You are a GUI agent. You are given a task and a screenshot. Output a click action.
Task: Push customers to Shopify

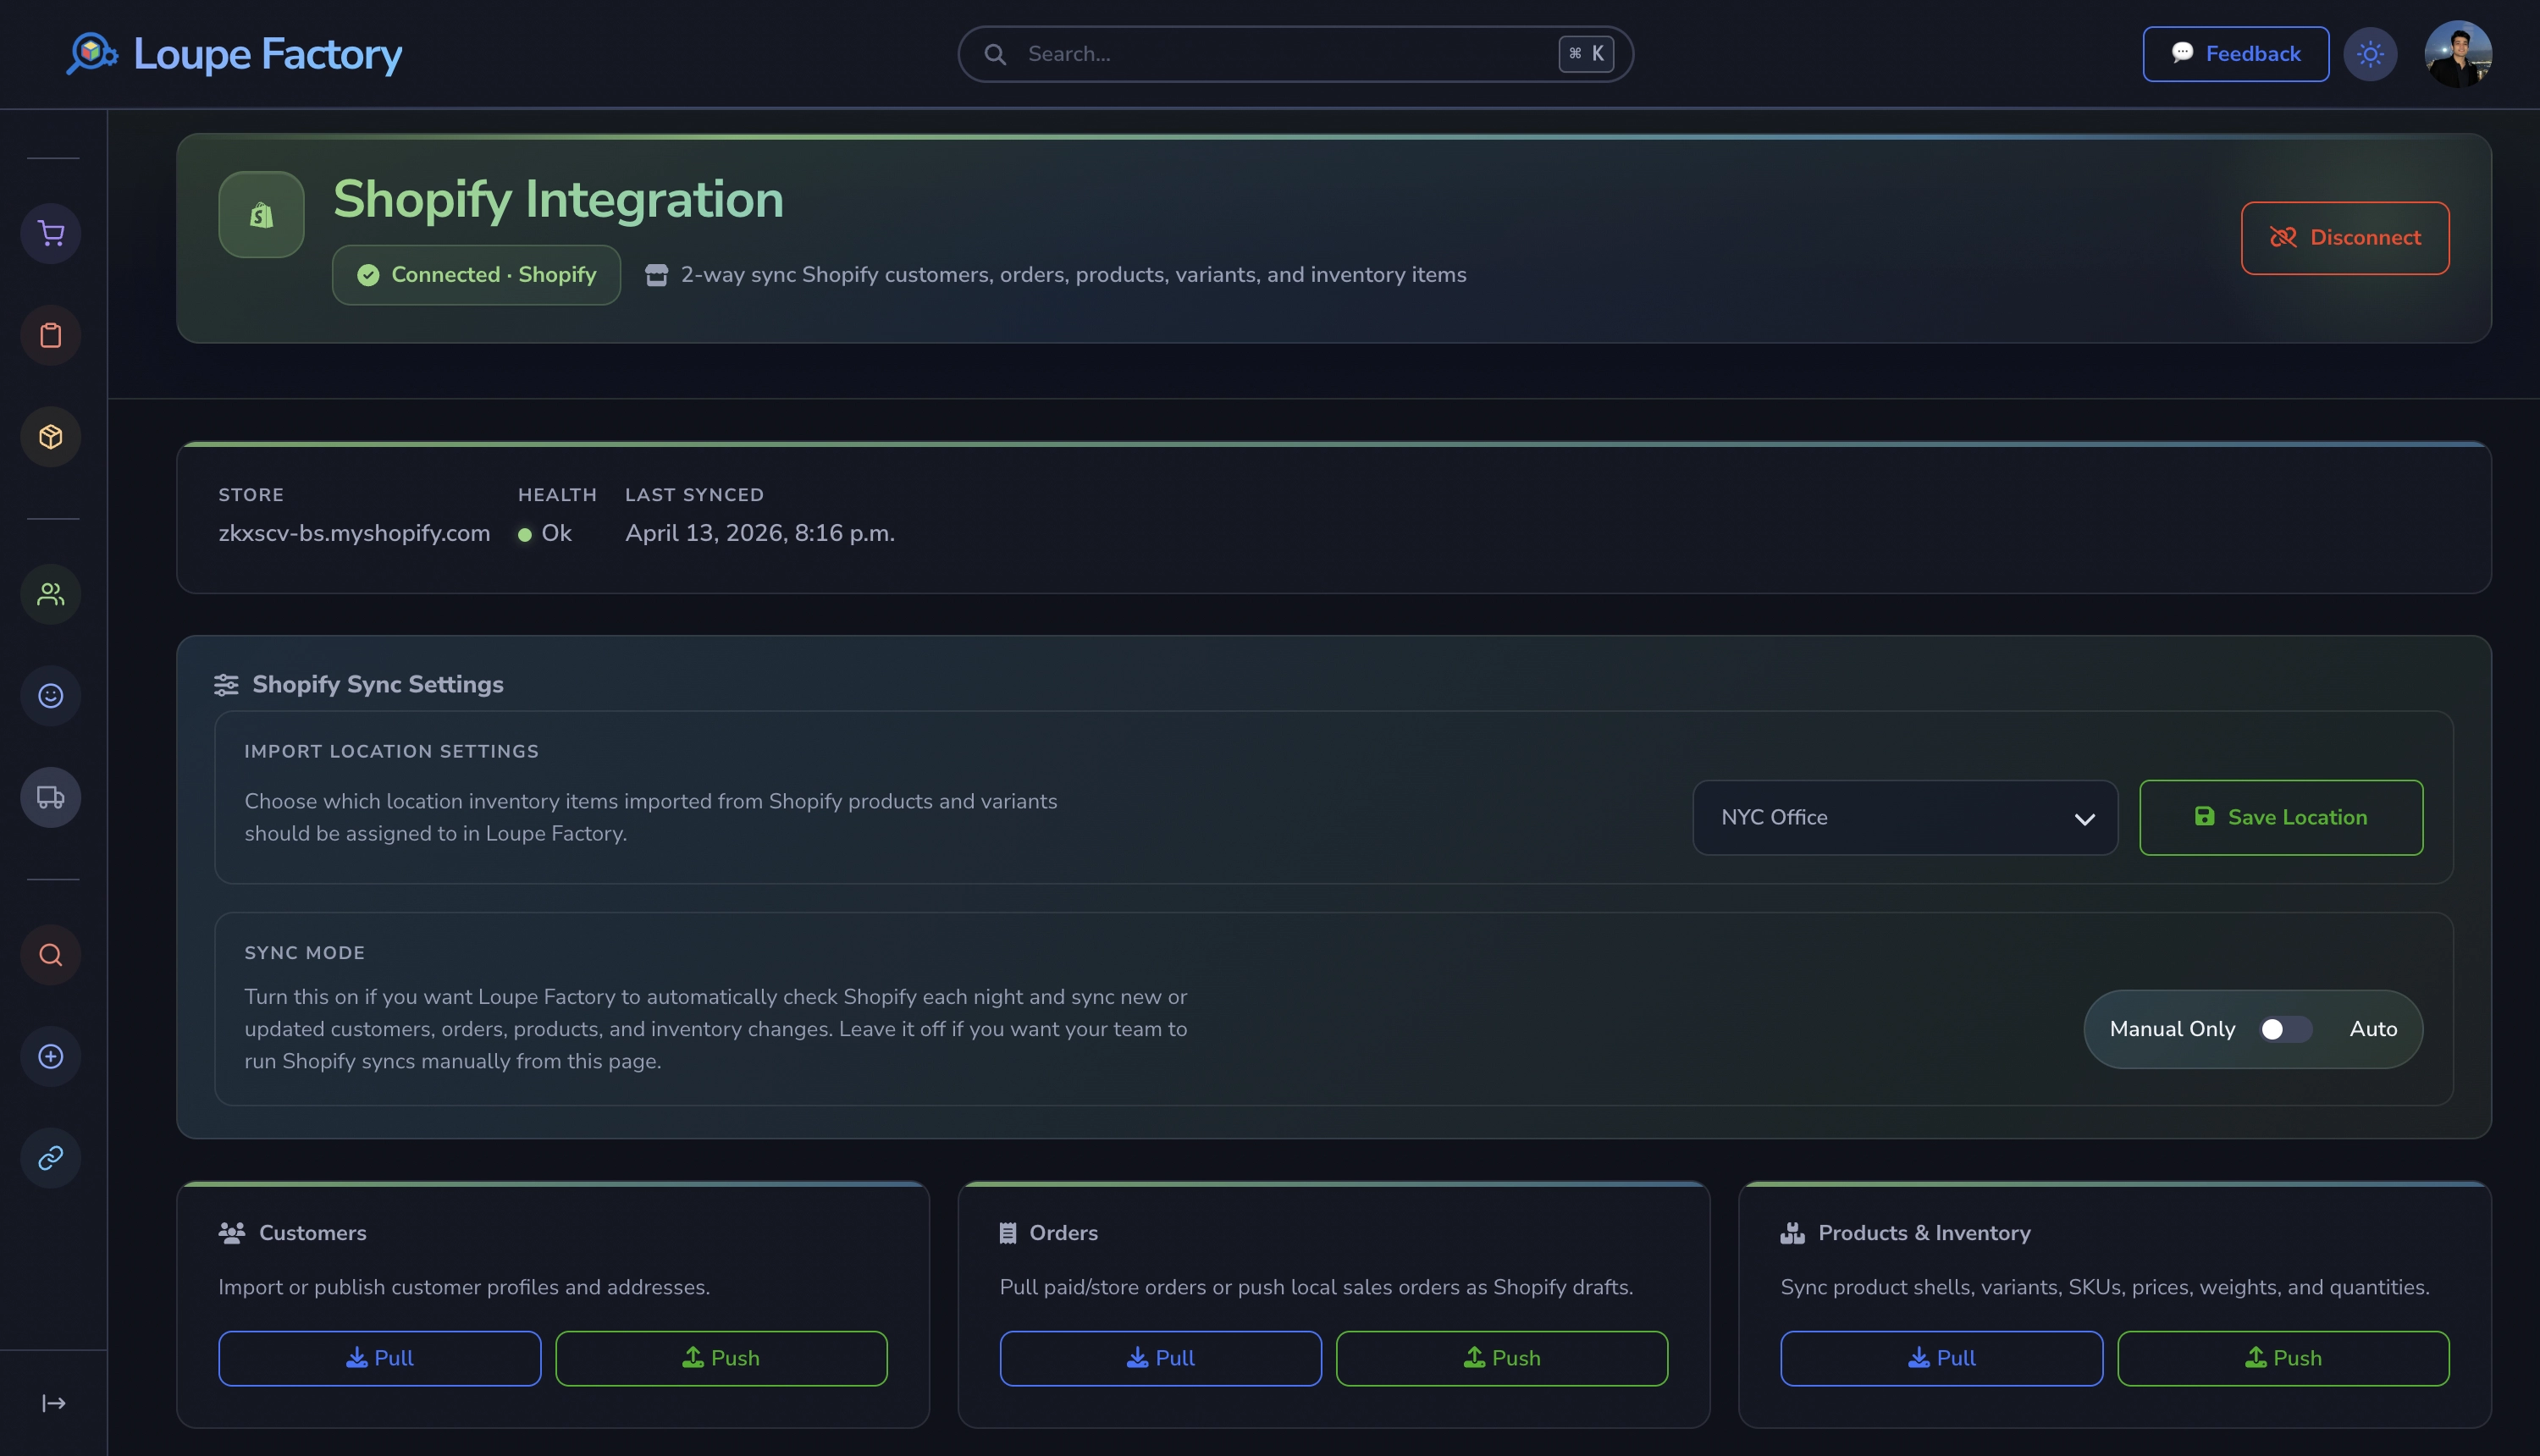721,1358
